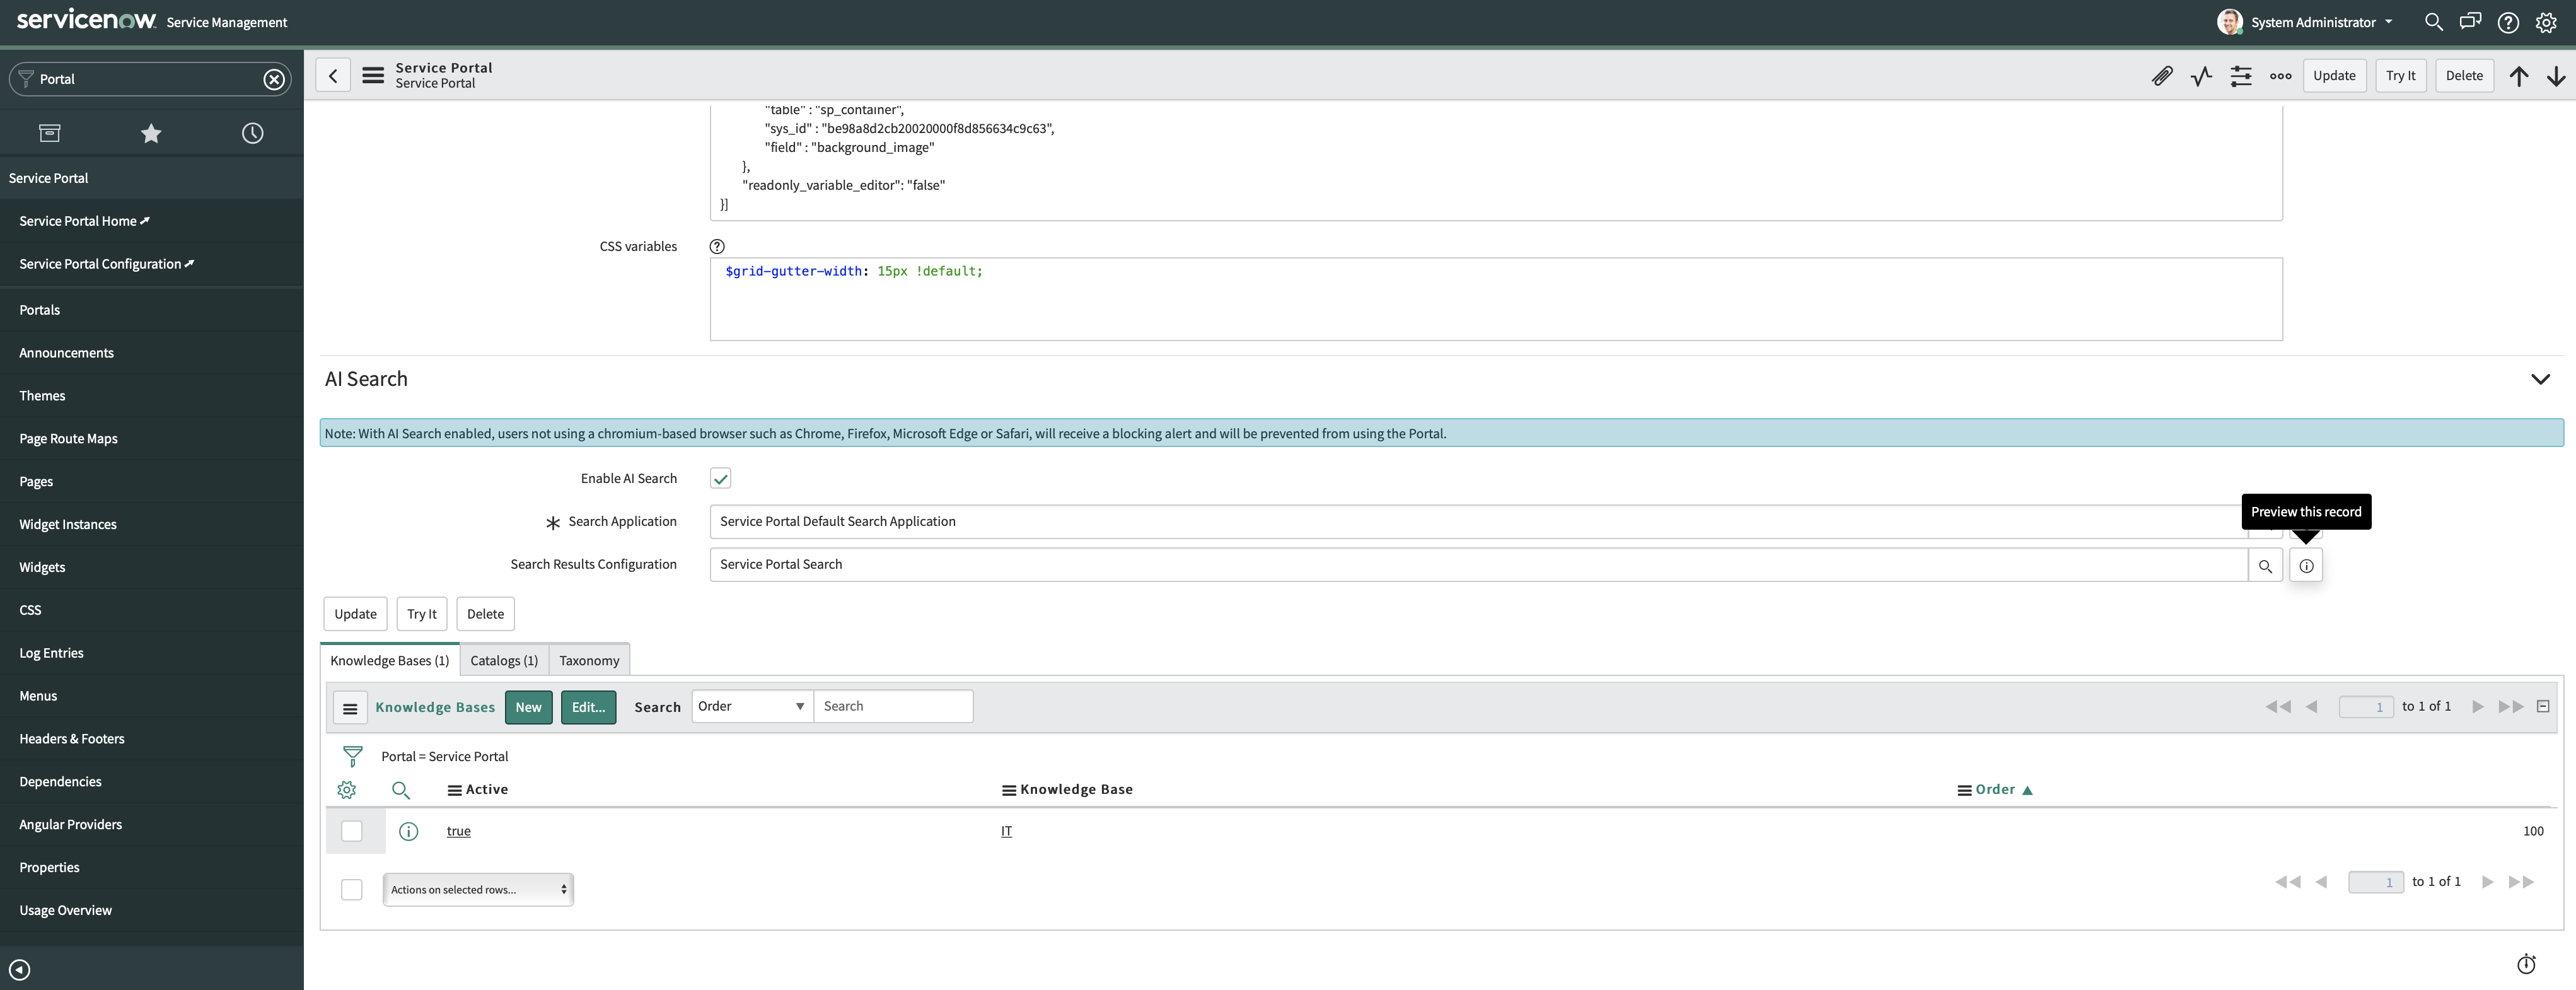Select the checkbox on the IT knowledge row
The height and width of the screenshot is (990, 2576).
click(352, 831)
